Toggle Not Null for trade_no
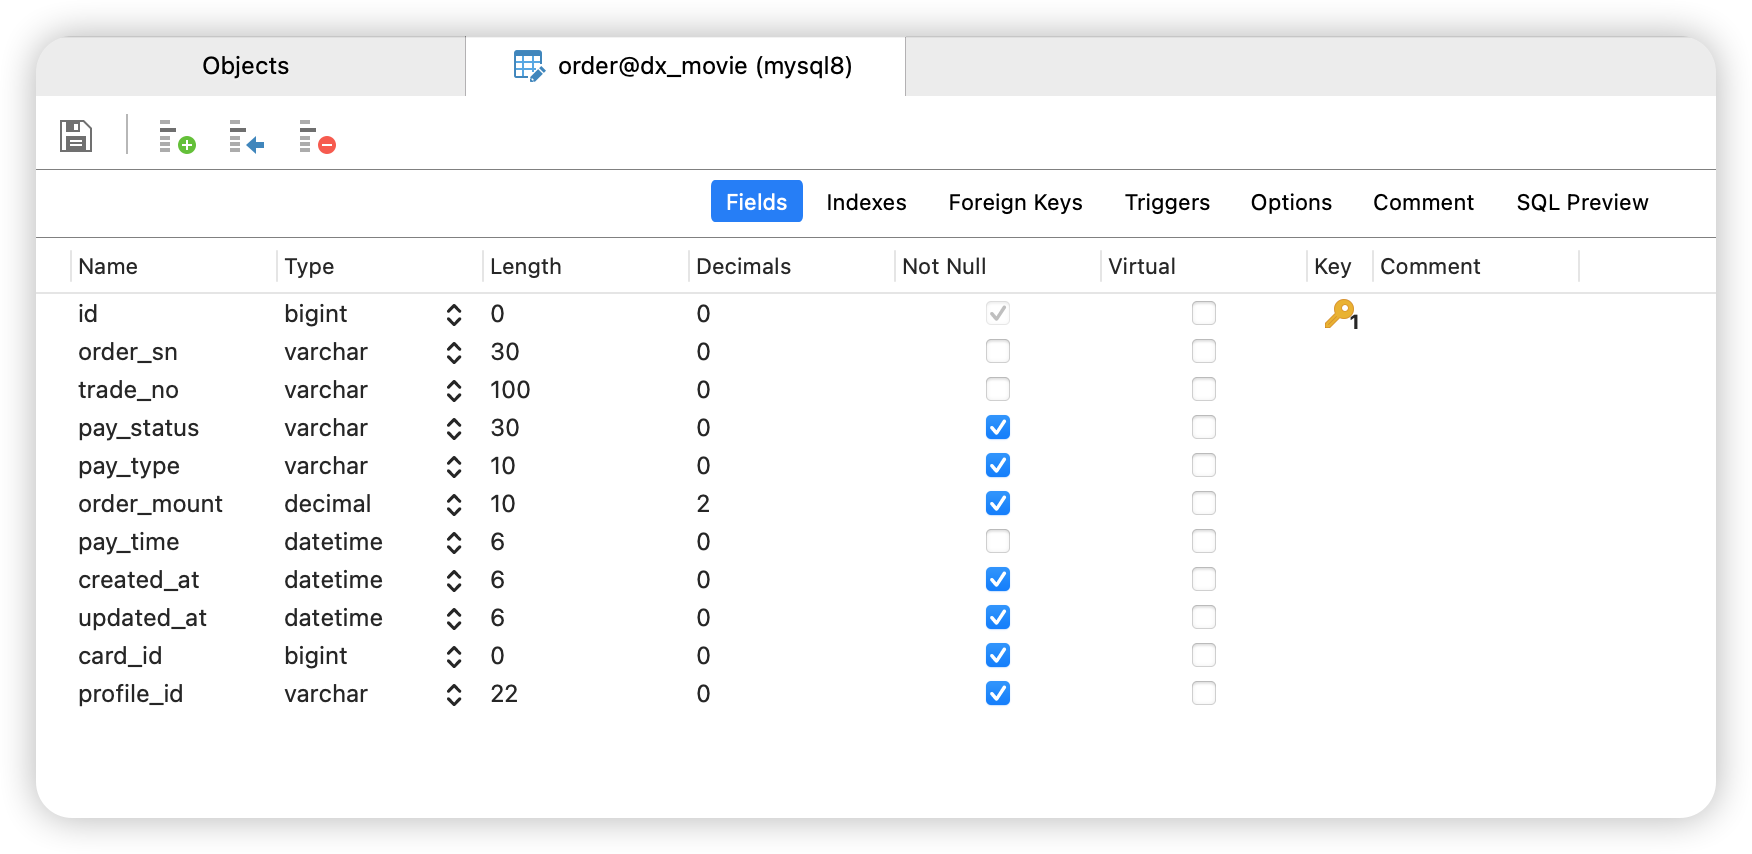The height and width of the screenshot is (854, 1752). click(x=998, y=389)
